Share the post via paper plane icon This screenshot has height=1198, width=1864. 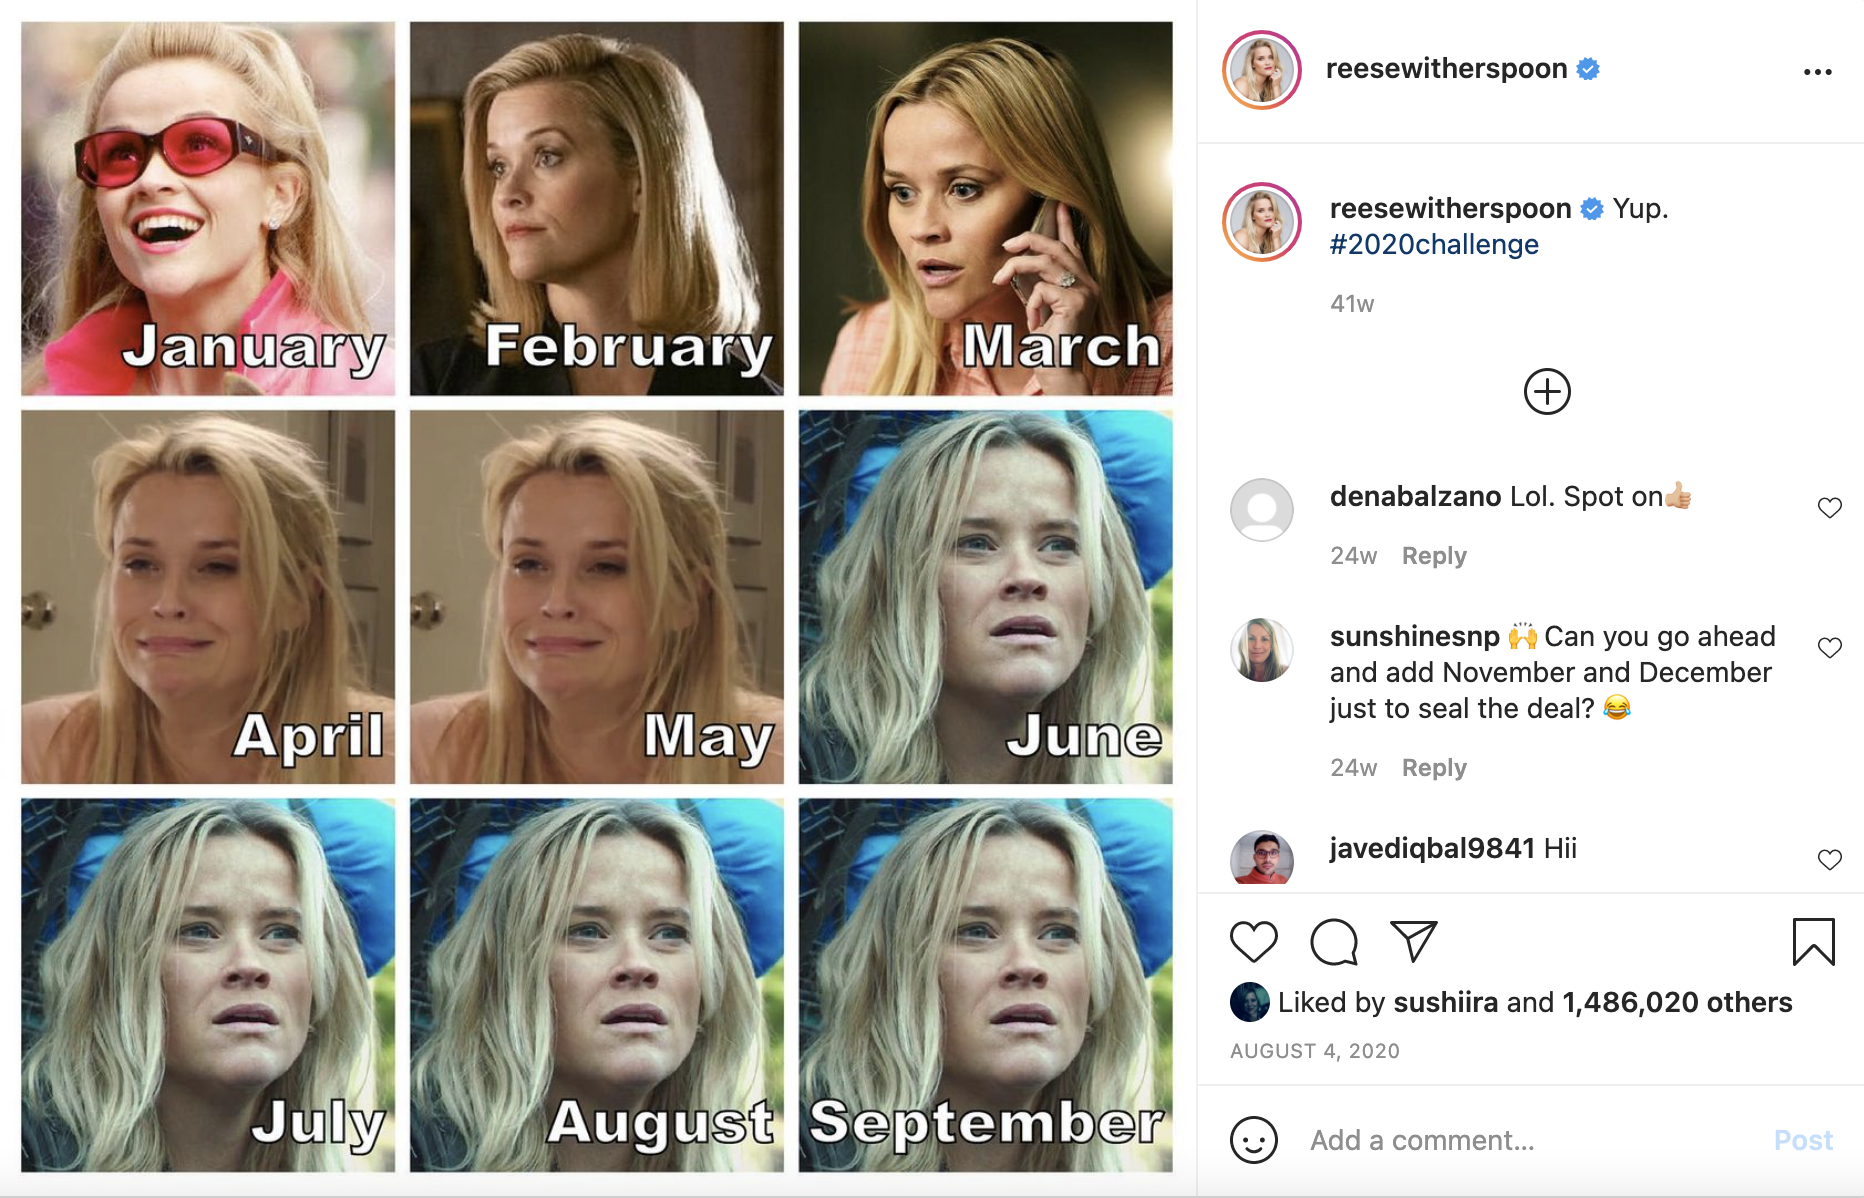[1414, 942]
